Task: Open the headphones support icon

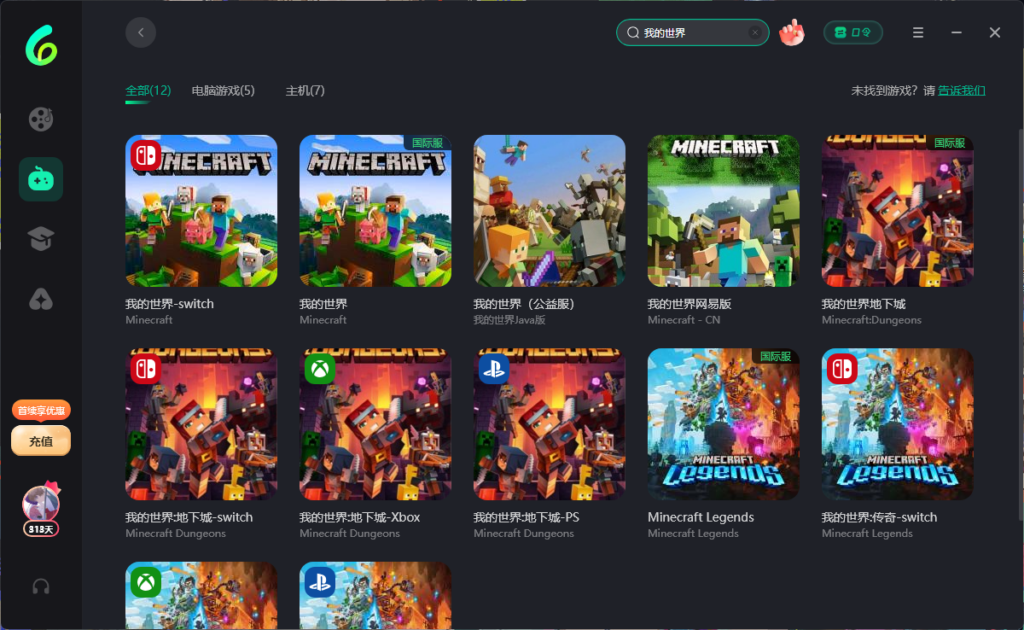Action: tap(40, 587)
